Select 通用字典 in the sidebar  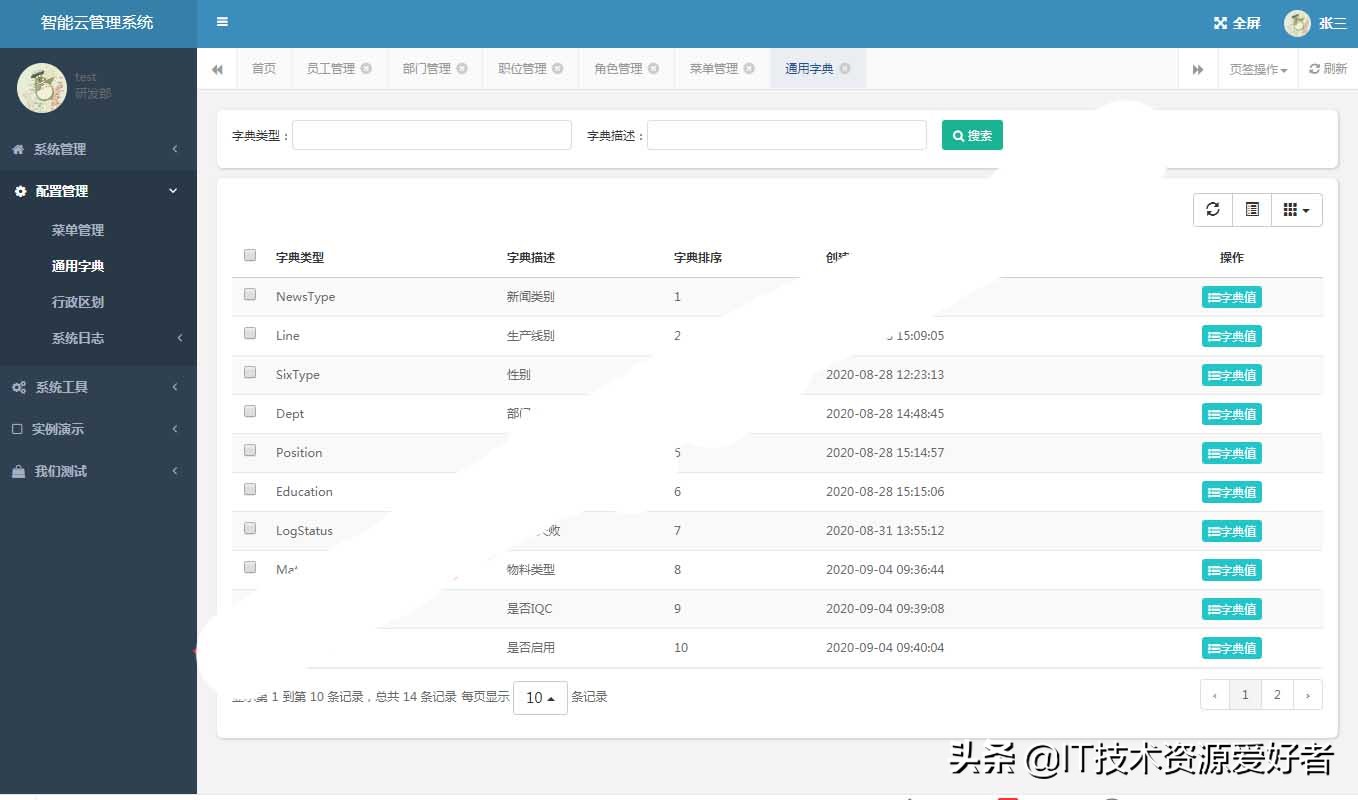coord(78,266)
